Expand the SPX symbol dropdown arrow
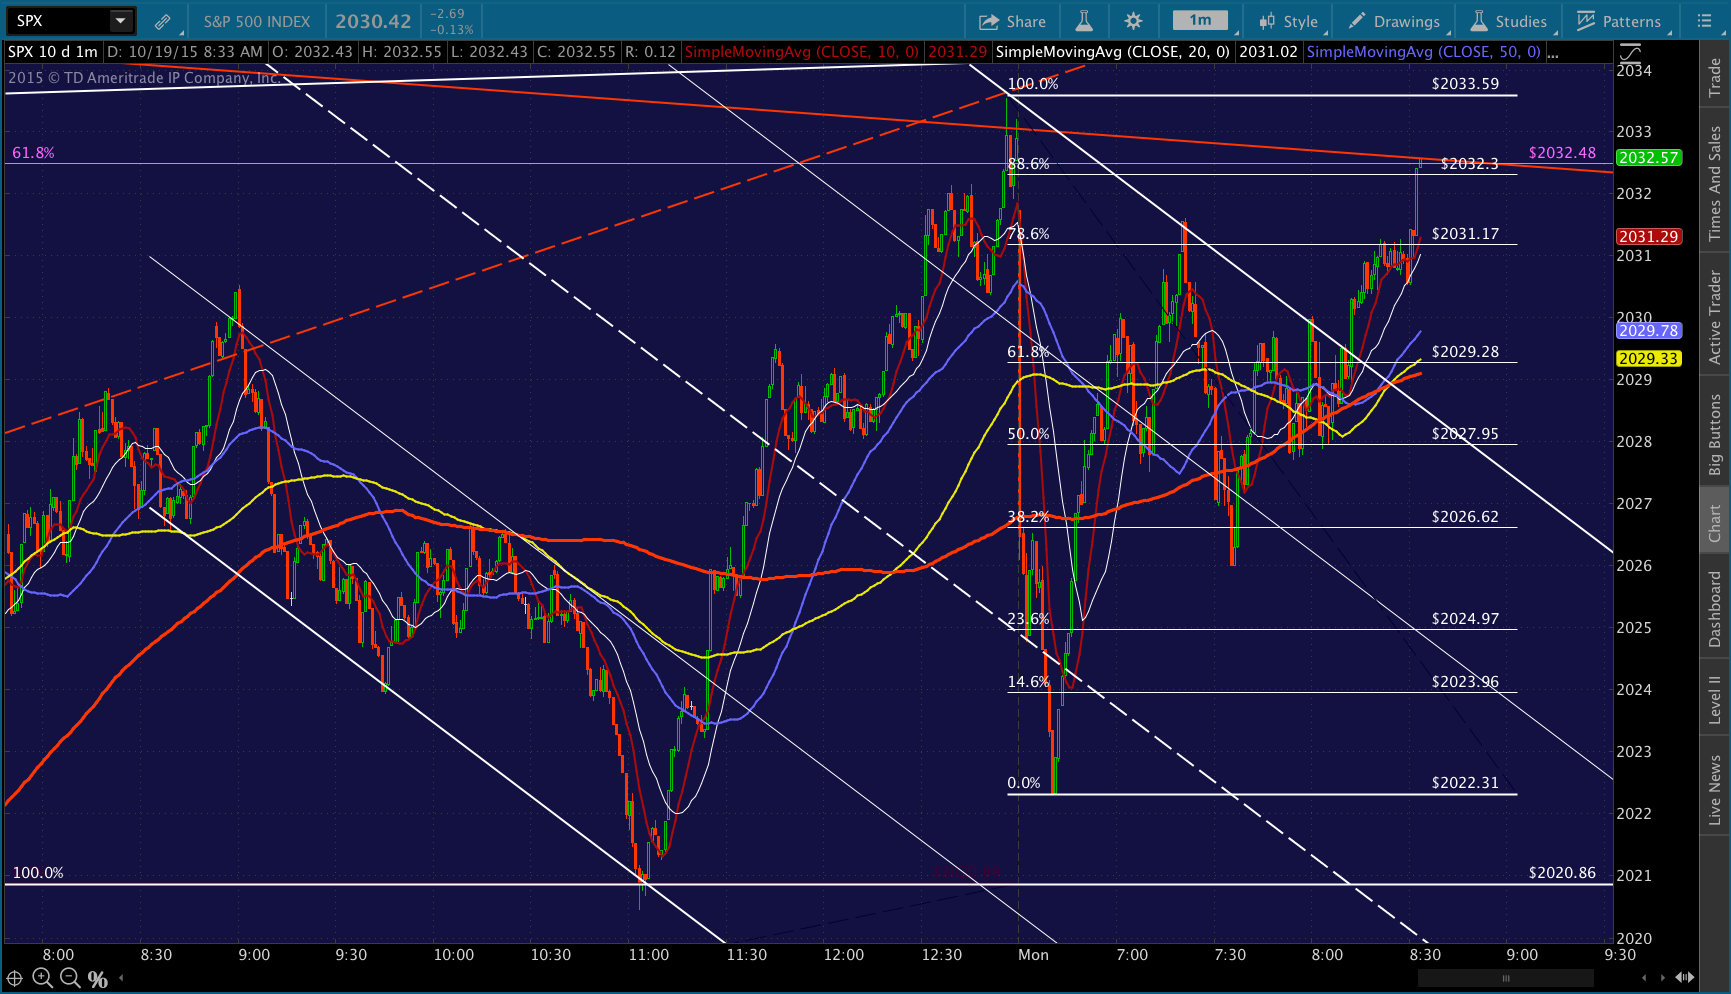 tap(120, 20)
